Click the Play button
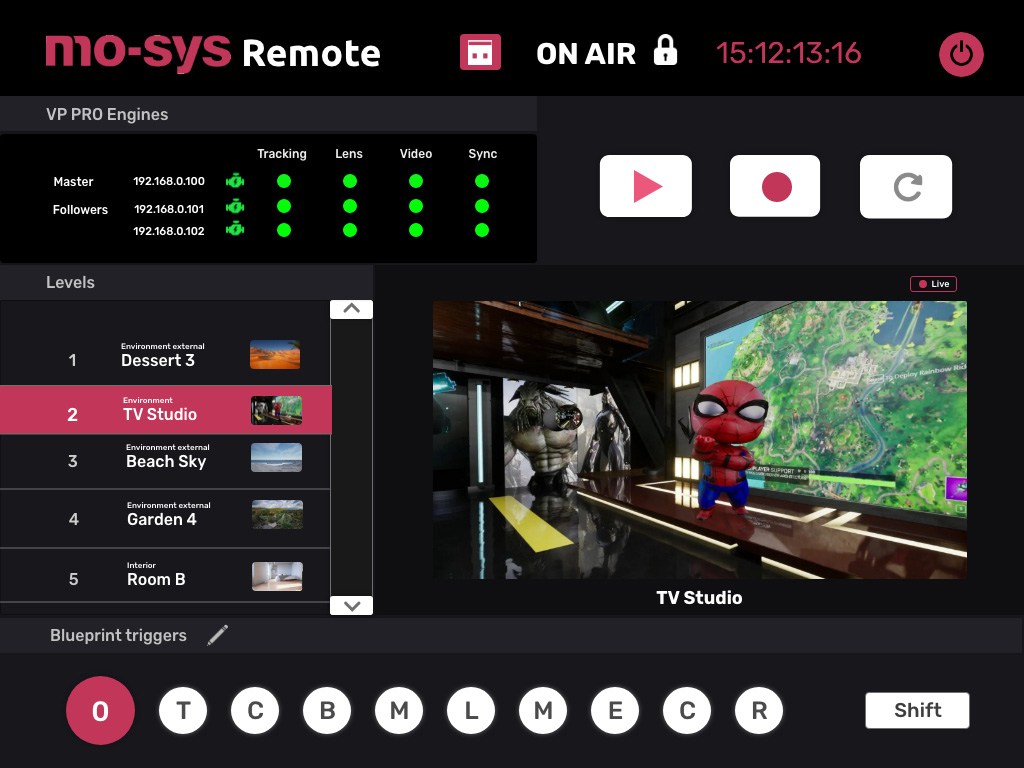This screenshot has height=768, width=1024. click(645, 186)
